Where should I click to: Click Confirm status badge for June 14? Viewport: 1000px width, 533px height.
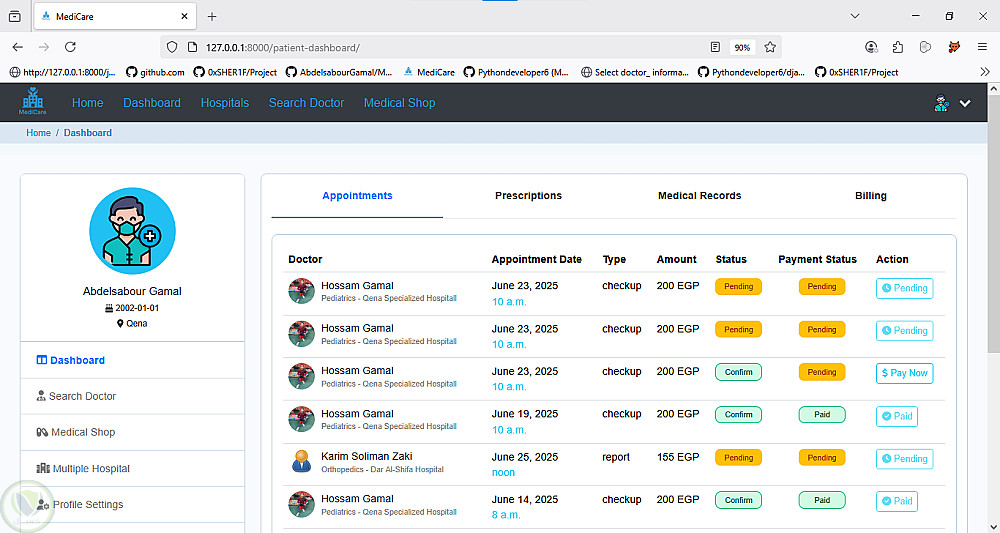click(738, 500)
